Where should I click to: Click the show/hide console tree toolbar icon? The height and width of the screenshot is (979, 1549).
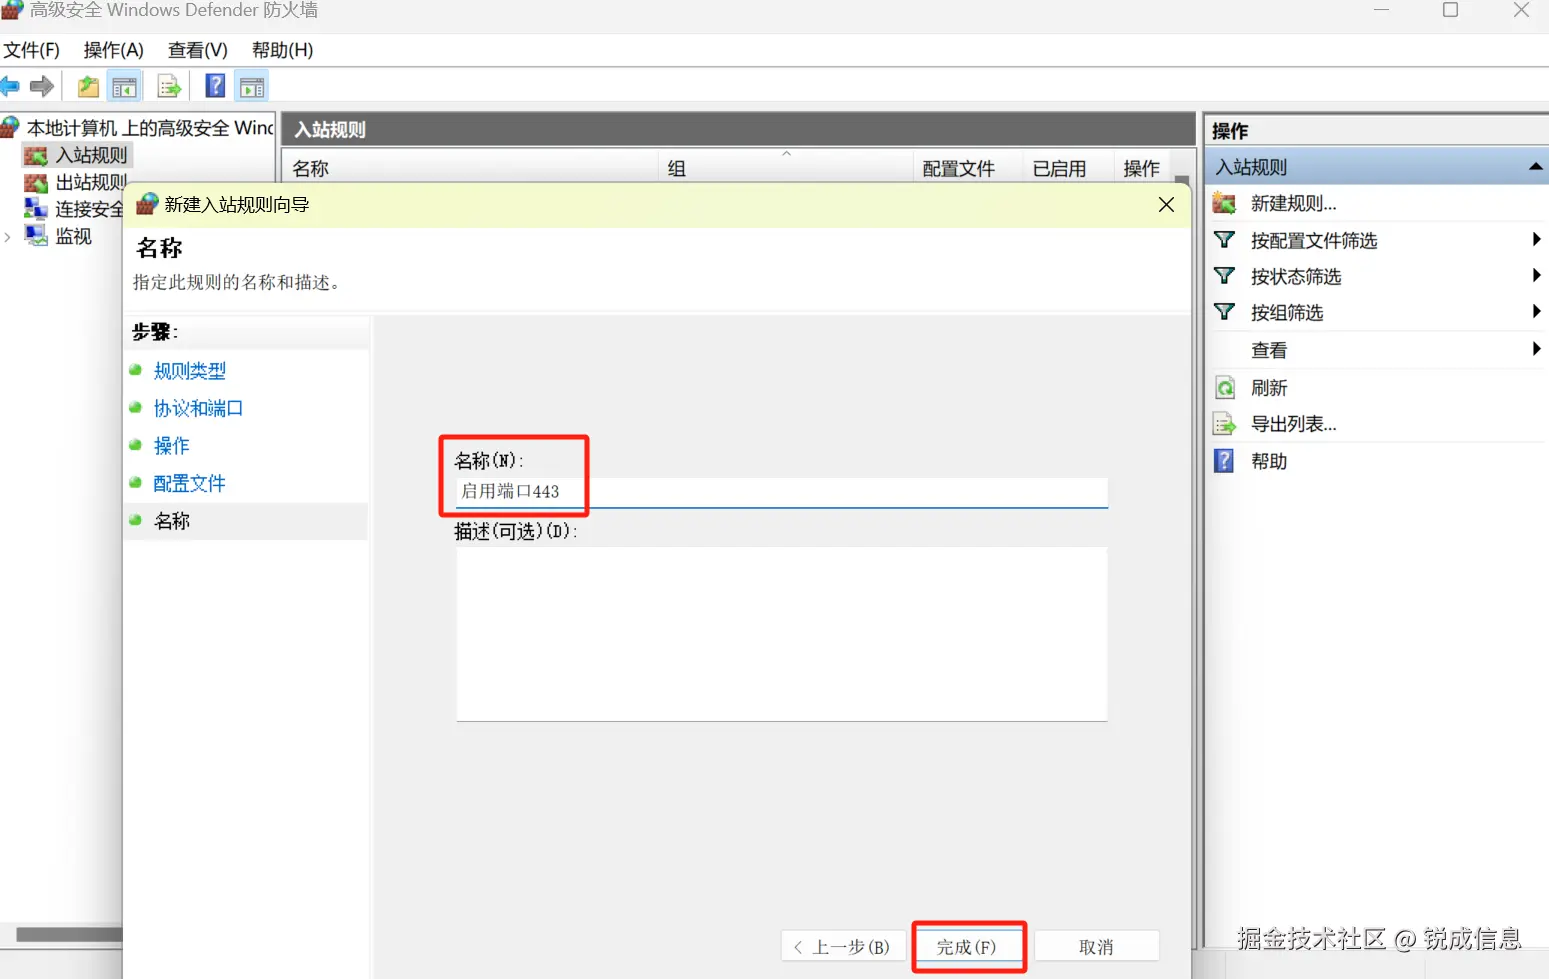pyautogui.click(x=124, y=86)
